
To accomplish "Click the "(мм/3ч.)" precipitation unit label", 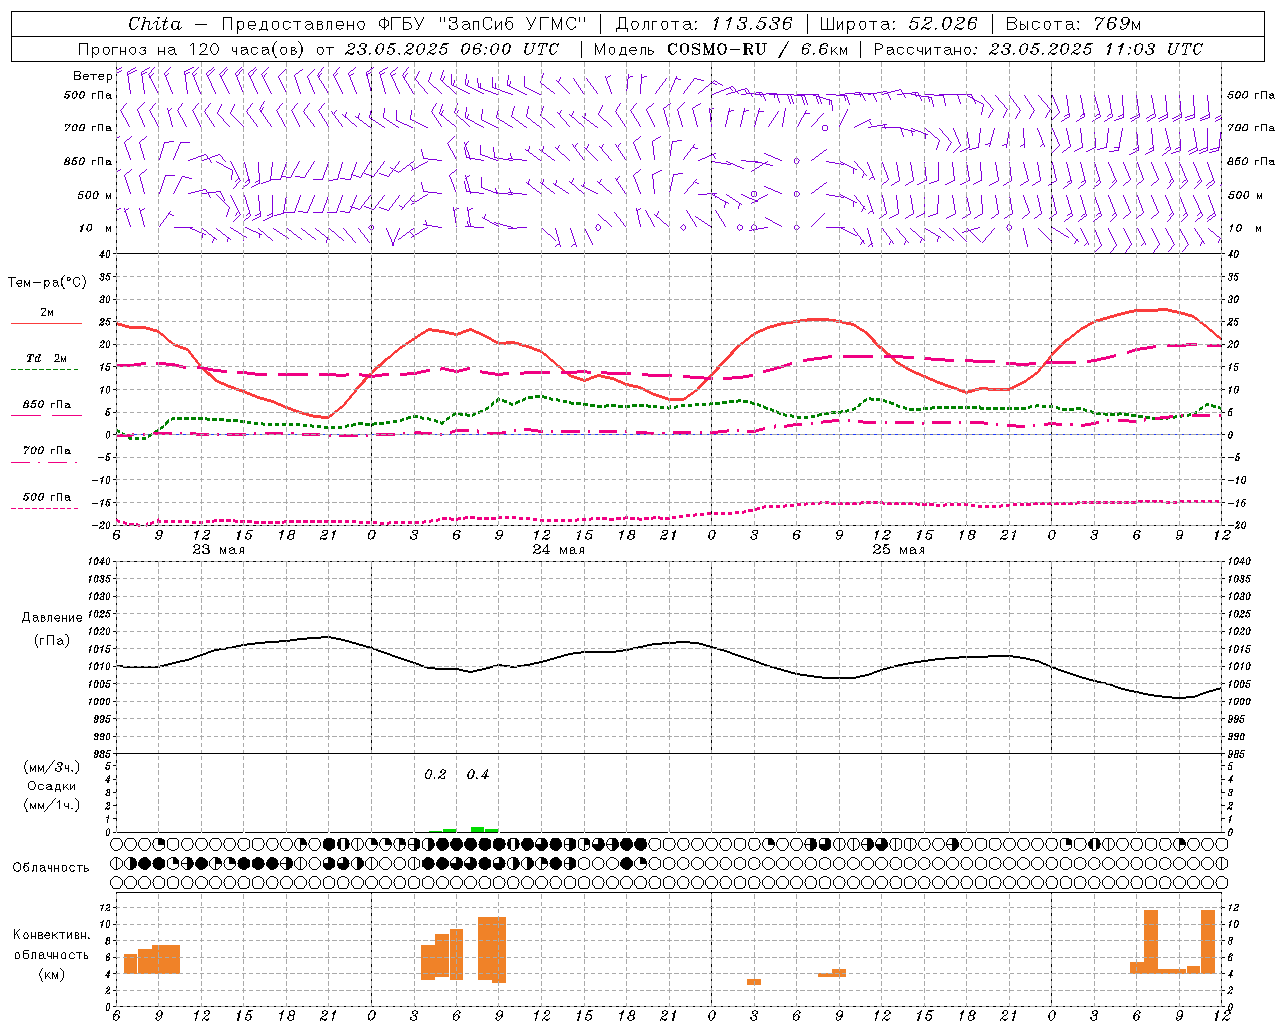I will [x=52, y=767].
